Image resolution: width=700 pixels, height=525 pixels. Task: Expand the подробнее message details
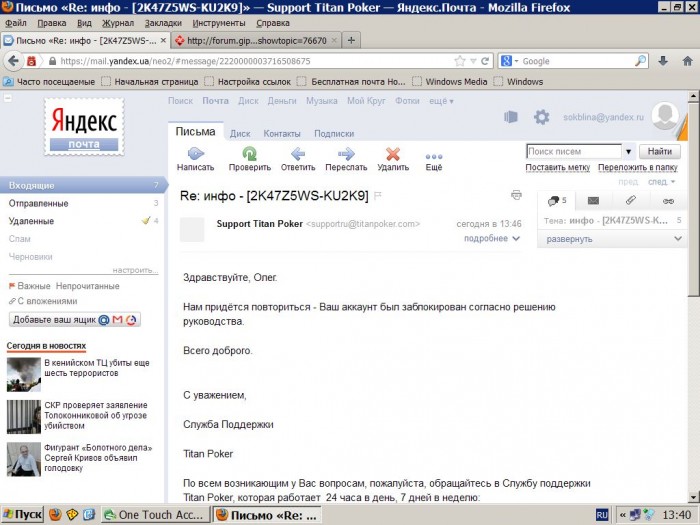tap(492, 238)
